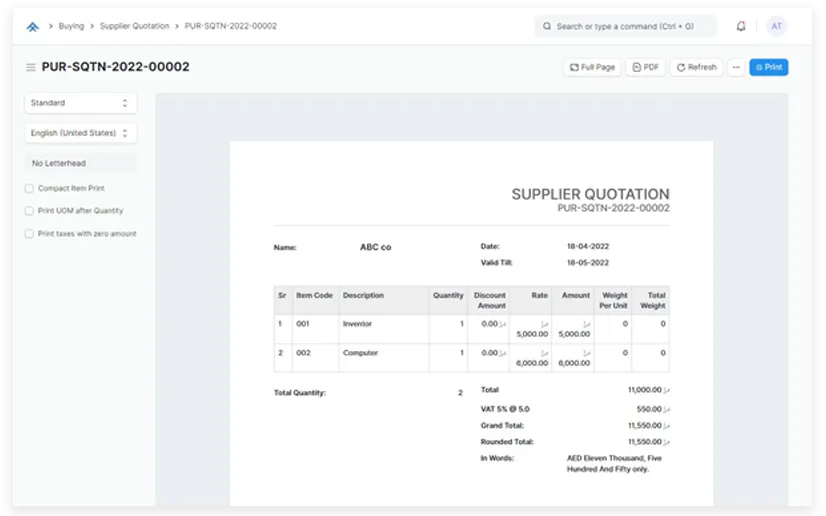826x516 pixels.
Task: Open the AT user avatar menu
Action: point(776,27)
